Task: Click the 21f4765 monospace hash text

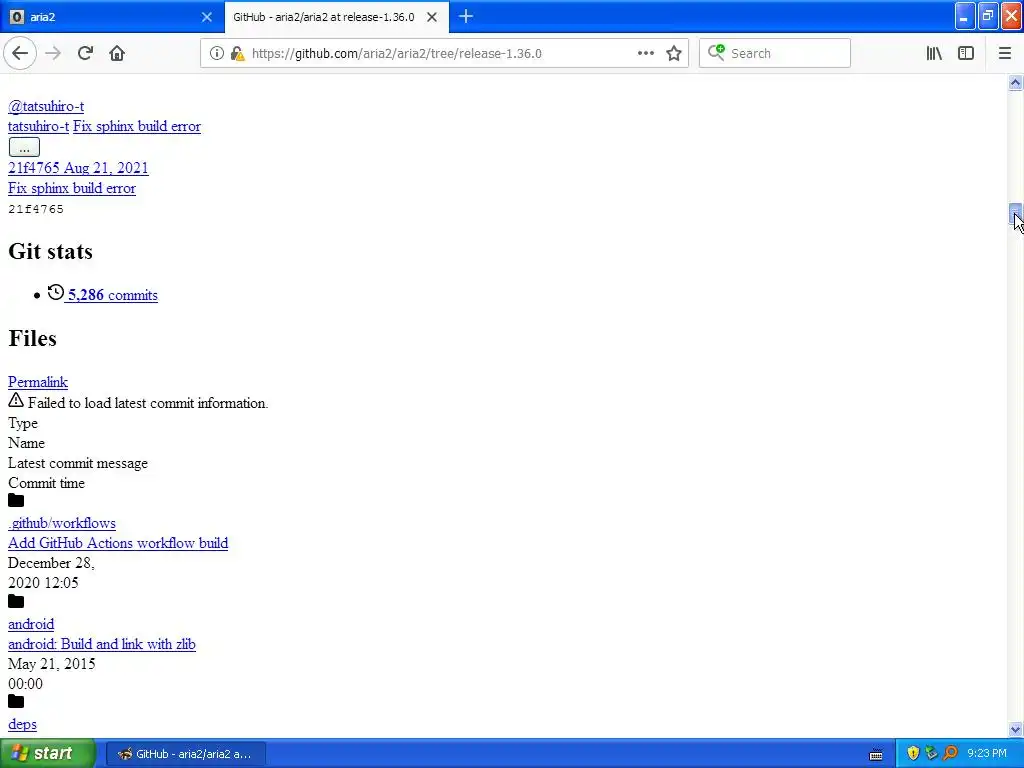Action: click(36, 209)
